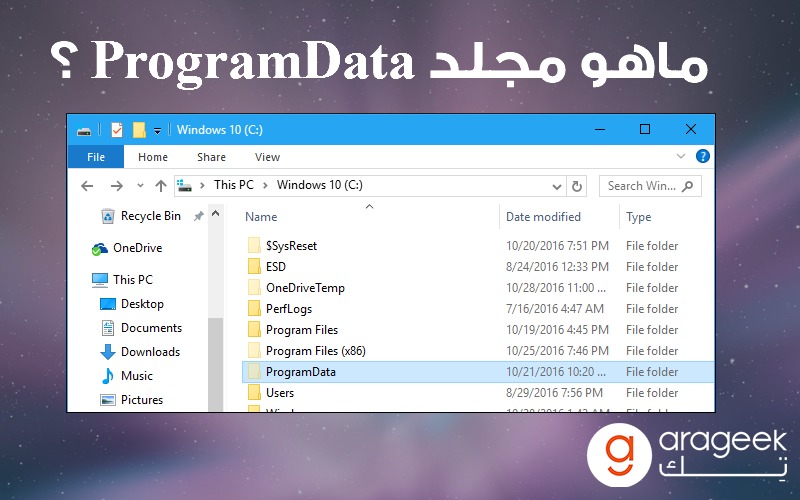800x500 pixels.
Task: Click the search magnifier icon
Action: point(688,186)
